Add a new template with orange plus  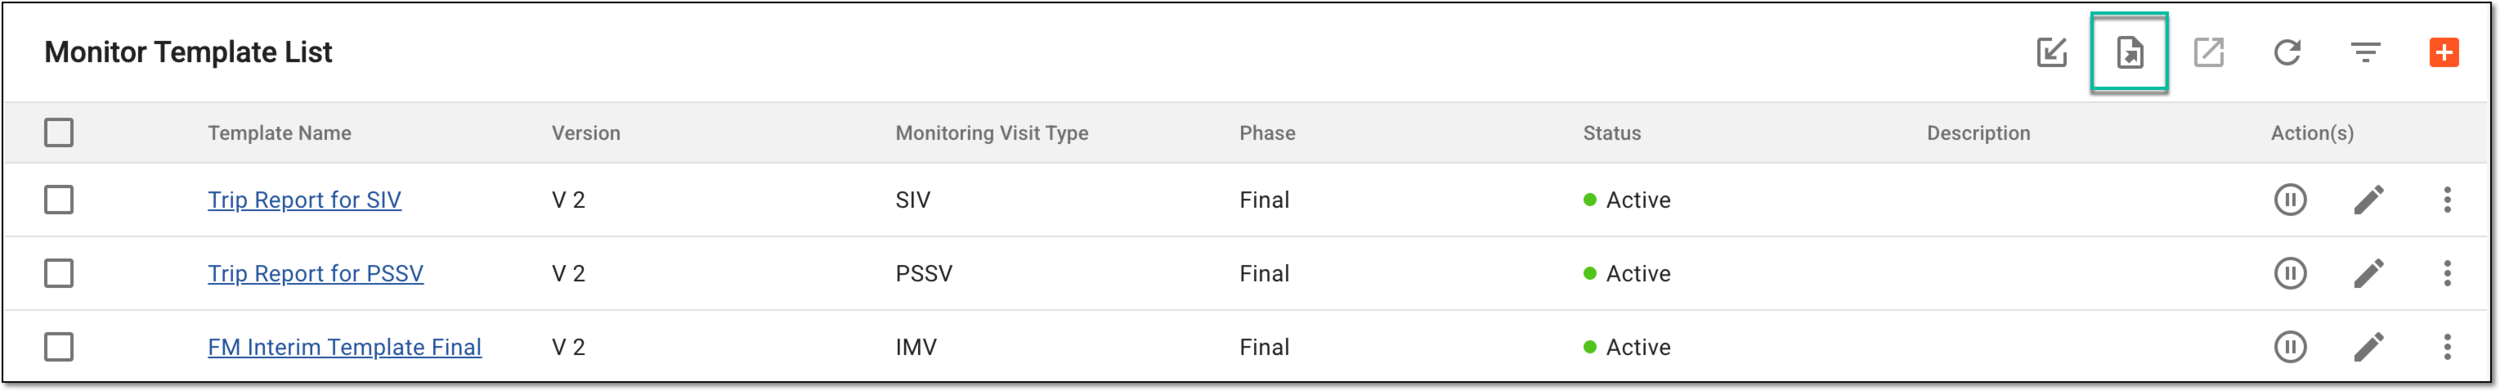point(2444,52)
